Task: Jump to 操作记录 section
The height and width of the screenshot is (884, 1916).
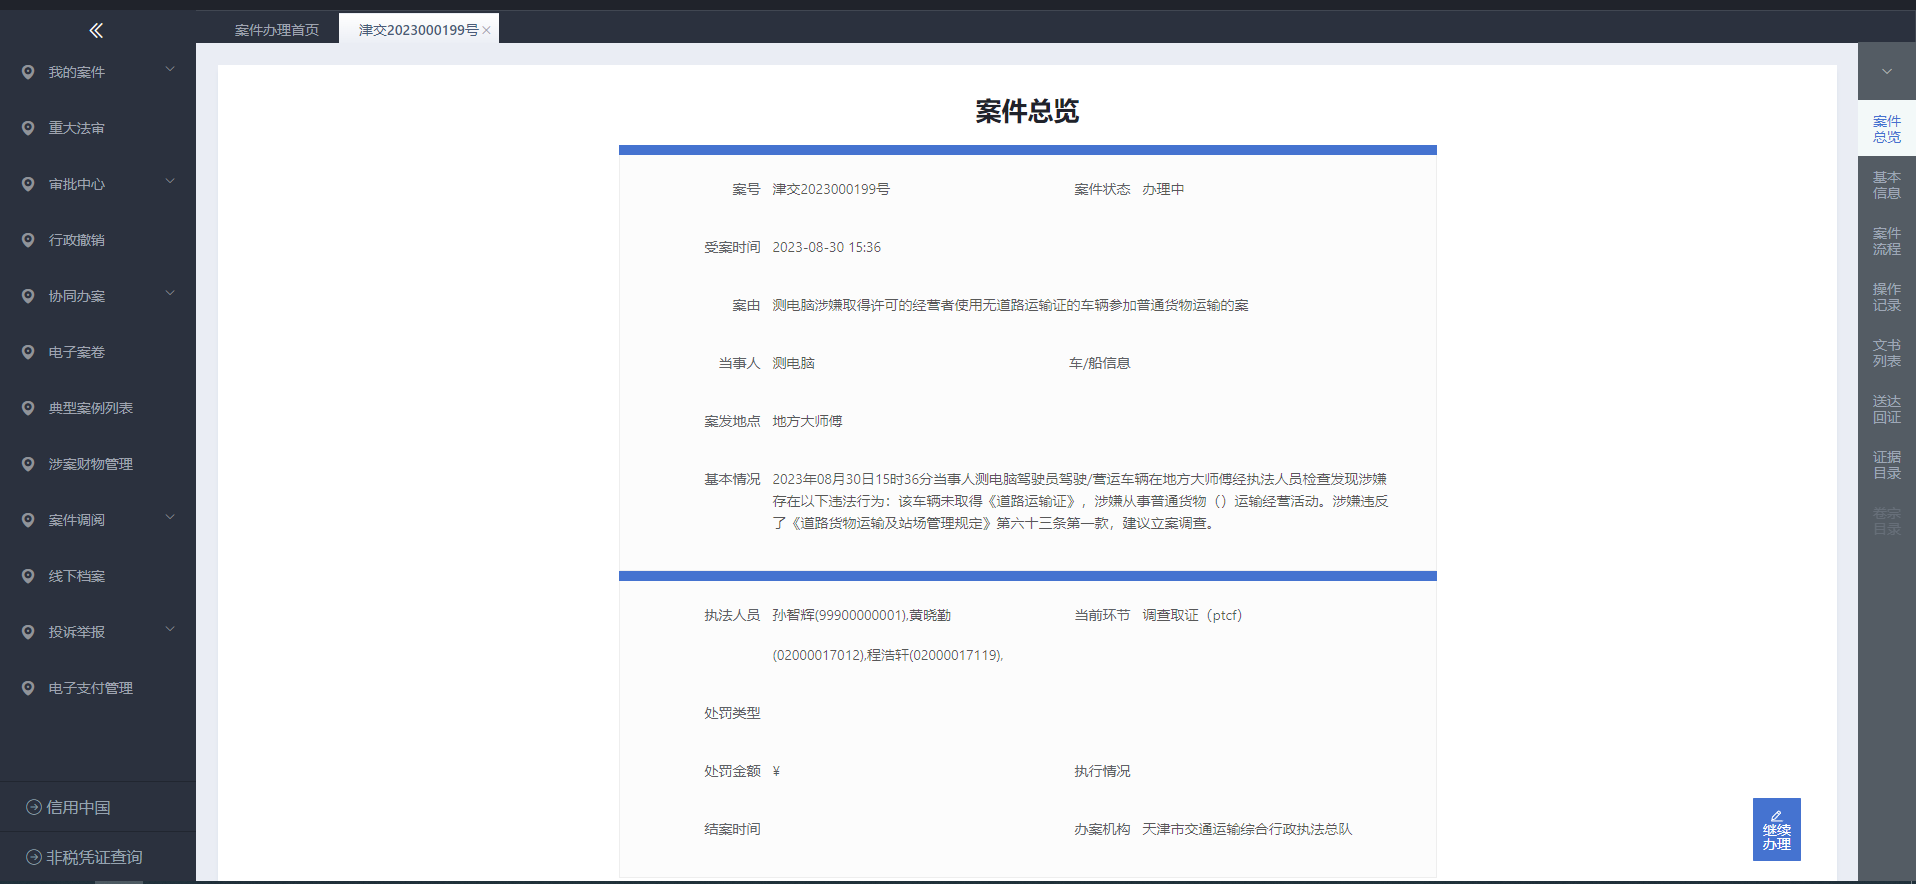Action: click(1887, 297)
